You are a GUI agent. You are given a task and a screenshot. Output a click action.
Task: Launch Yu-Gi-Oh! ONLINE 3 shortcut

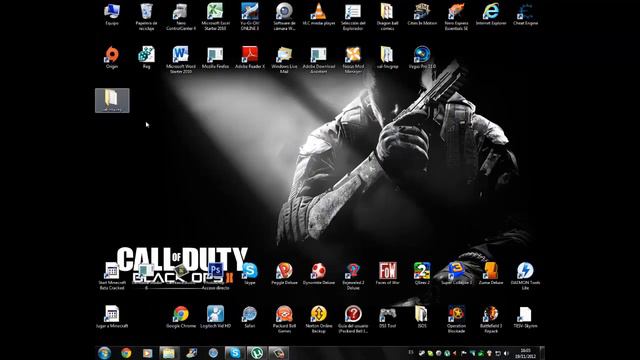(x=249, y=17)
